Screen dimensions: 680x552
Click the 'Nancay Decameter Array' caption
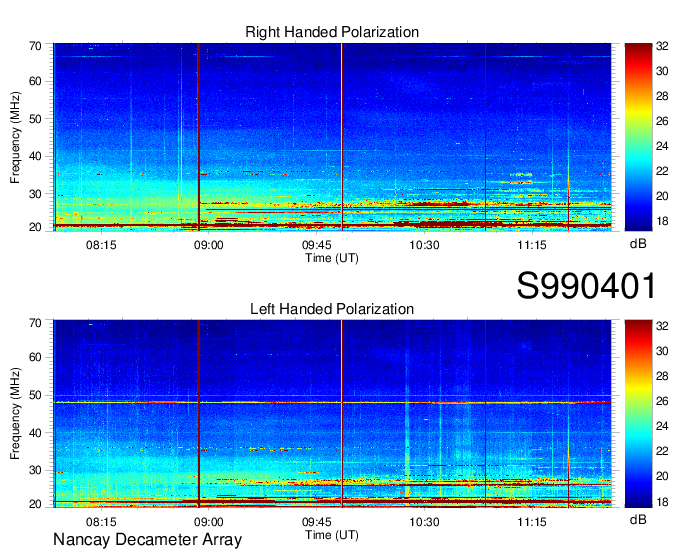(147, 540)
